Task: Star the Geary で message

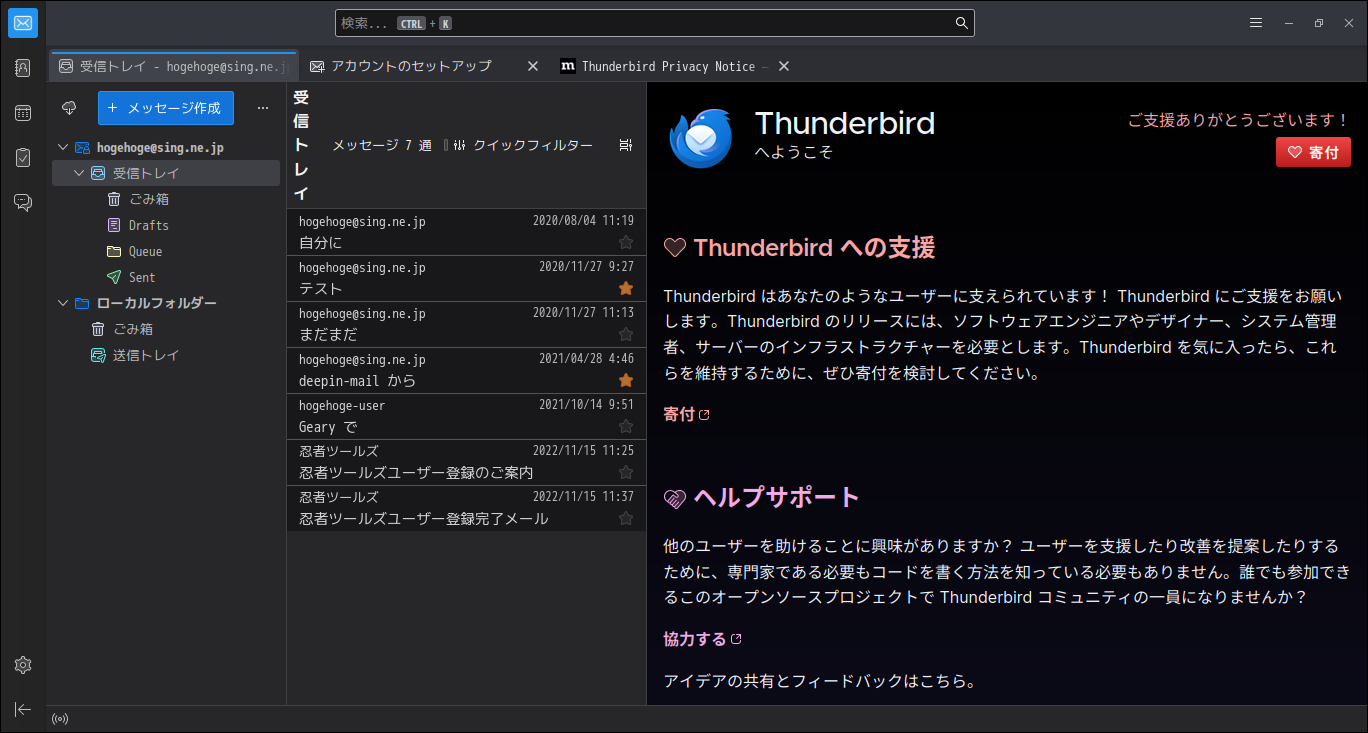Action: 626,426
